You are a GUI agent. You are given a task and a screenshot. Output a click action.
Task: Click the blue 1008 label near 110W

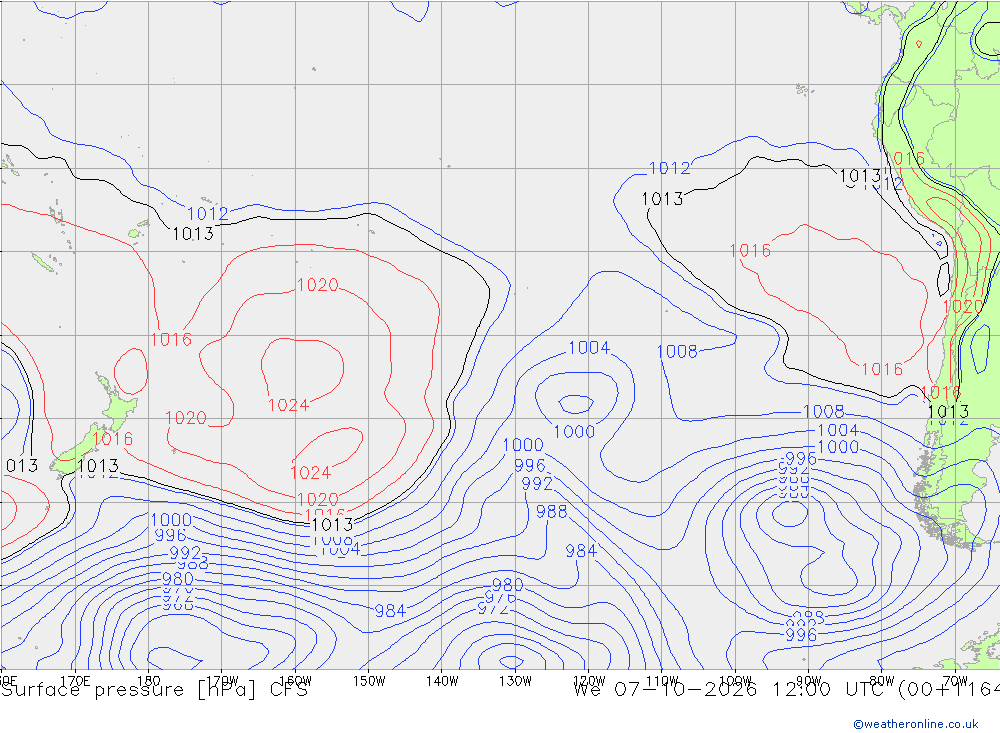click(677, 352)
